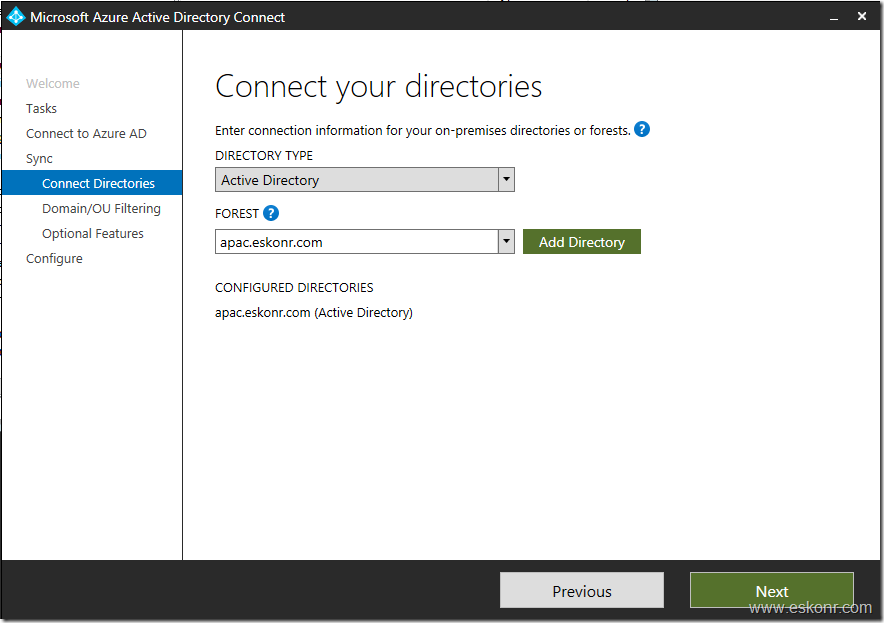This screenshot has height=623, width=884.
Task: Open help about on-premises directories or forests
Action: 641,129
